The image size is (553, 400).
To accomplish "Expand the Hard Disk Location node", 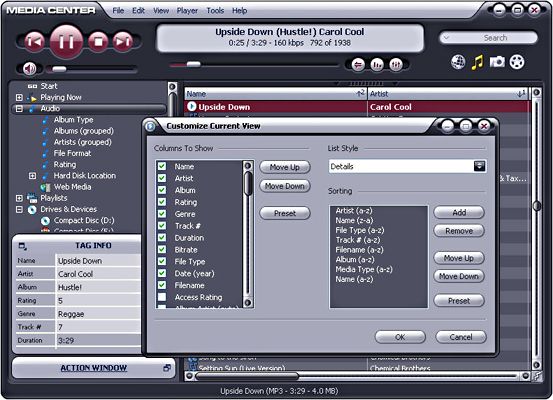I will [32, 176].
